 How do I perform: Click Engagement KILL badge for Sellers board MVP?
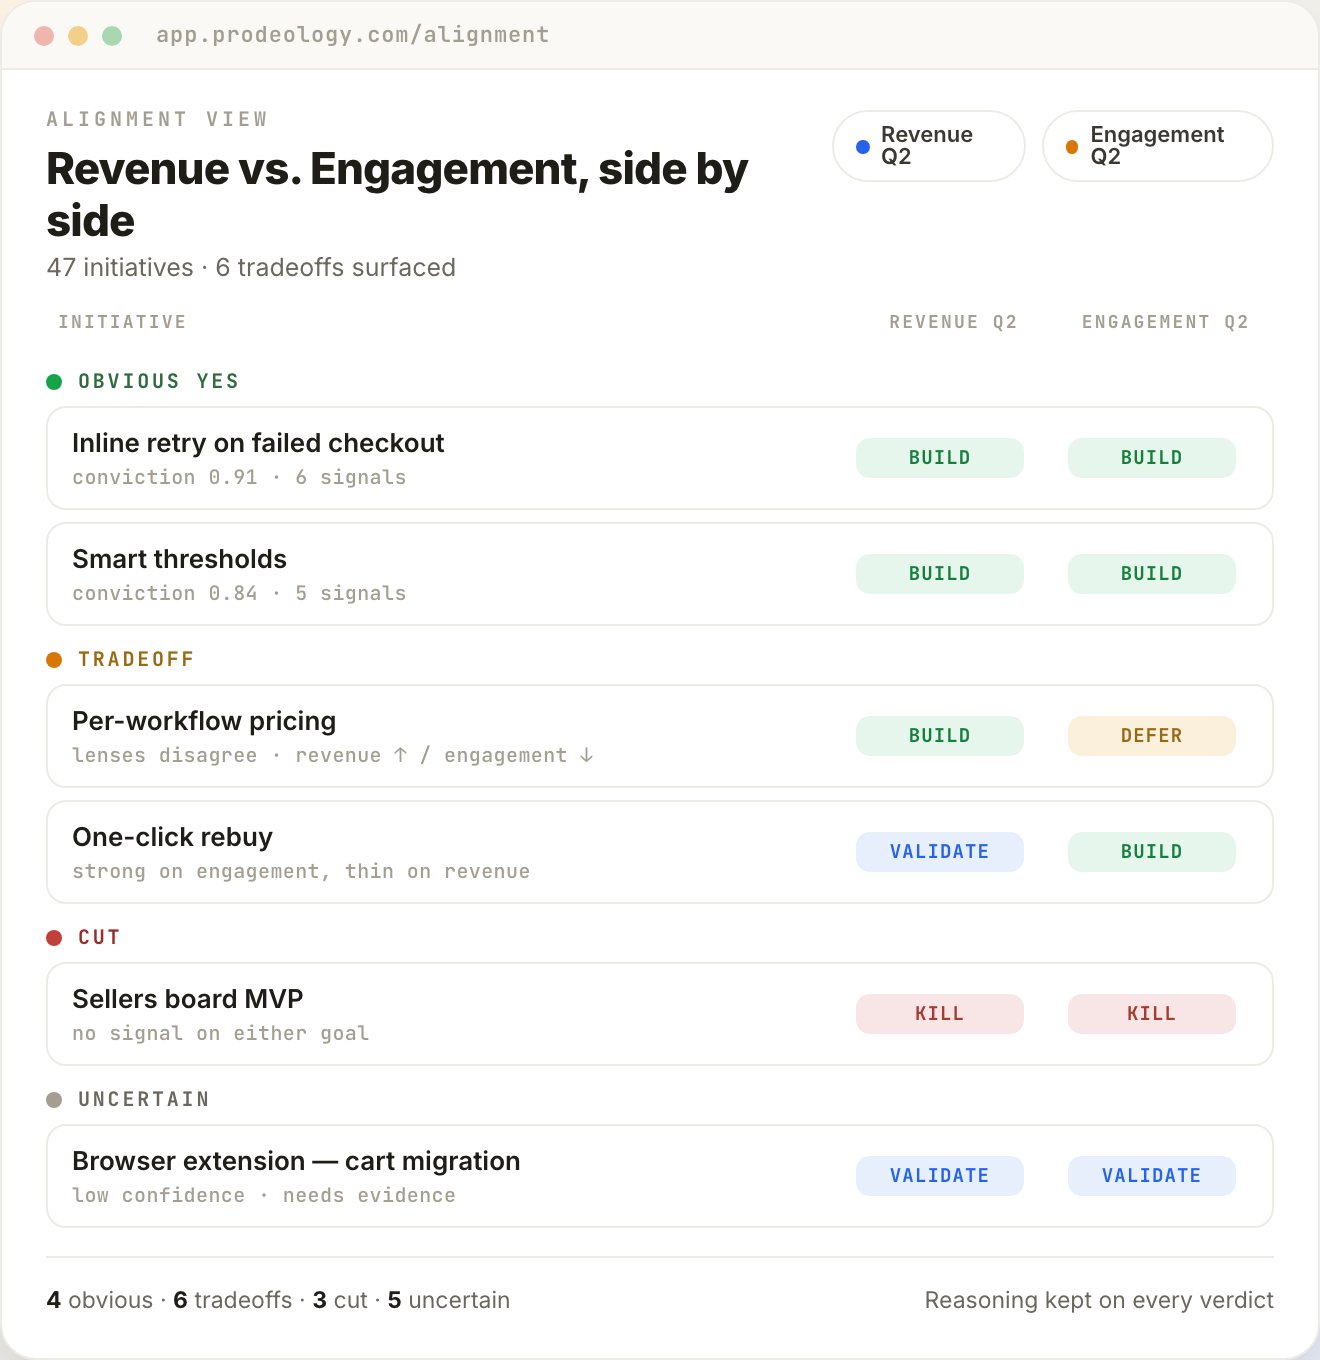coord(1152,1014)
